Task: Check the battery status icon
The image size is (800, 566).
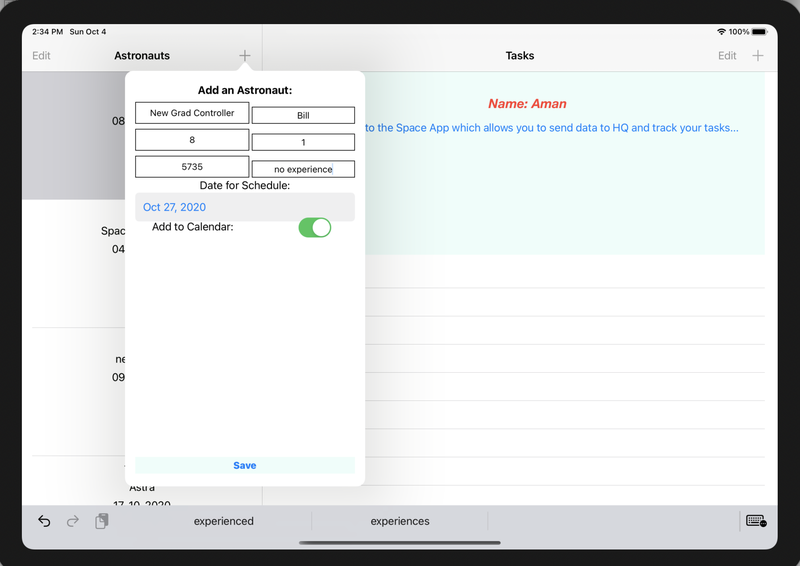Action: [x=760, y=32]
